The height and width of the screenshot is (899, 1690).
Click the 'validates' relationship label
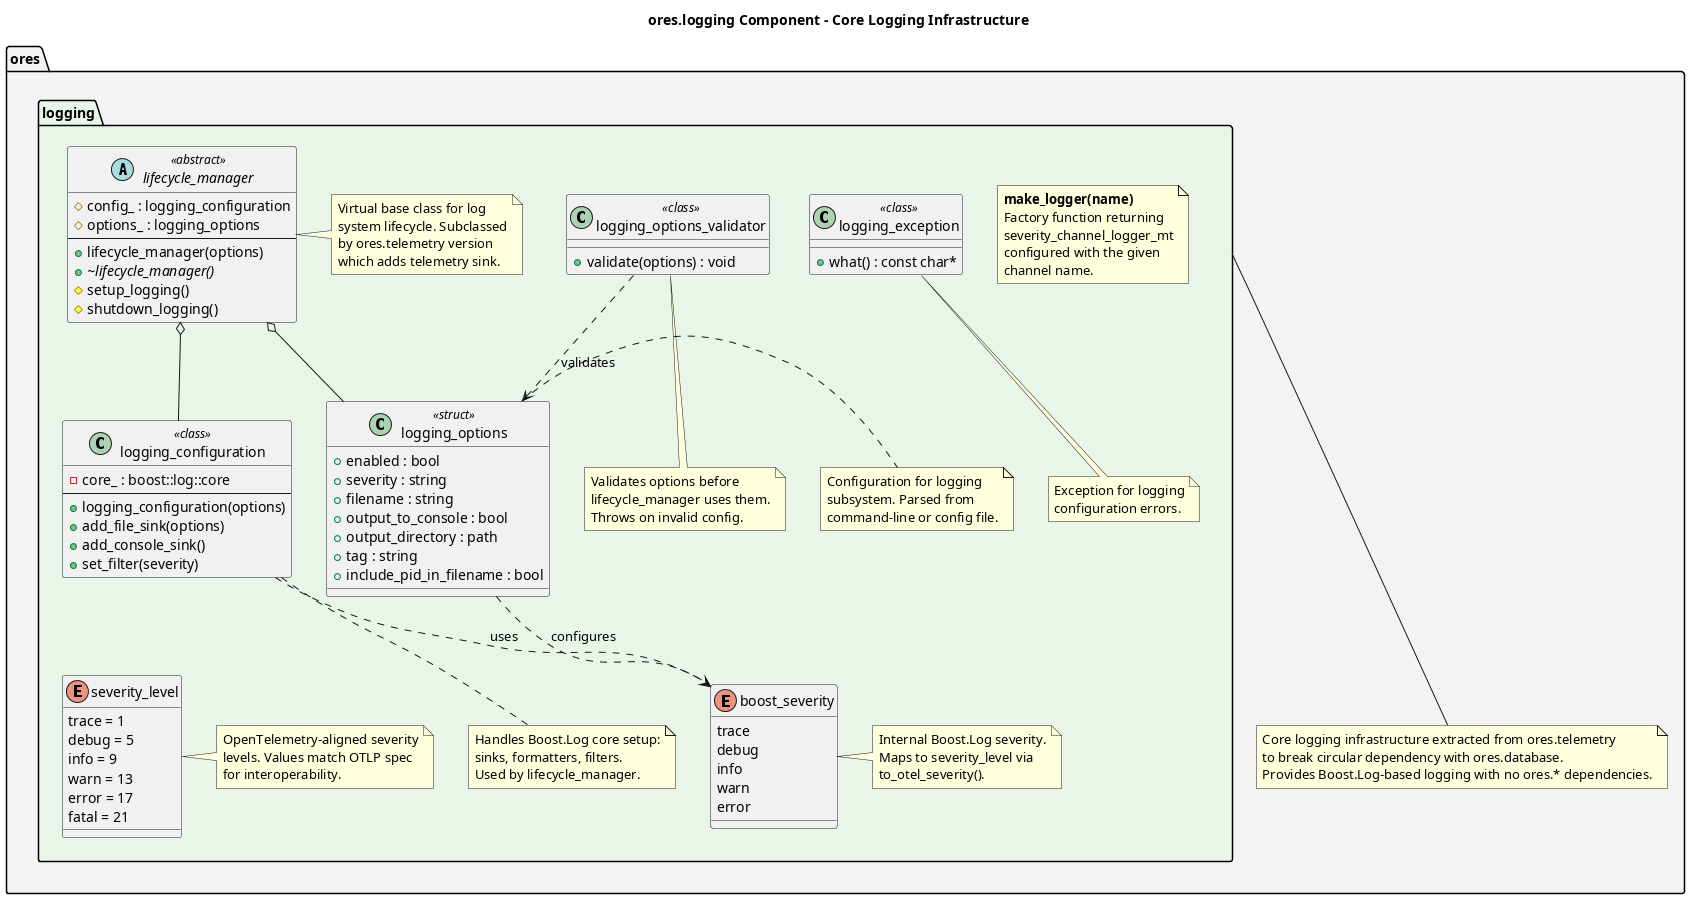[587, 362]
